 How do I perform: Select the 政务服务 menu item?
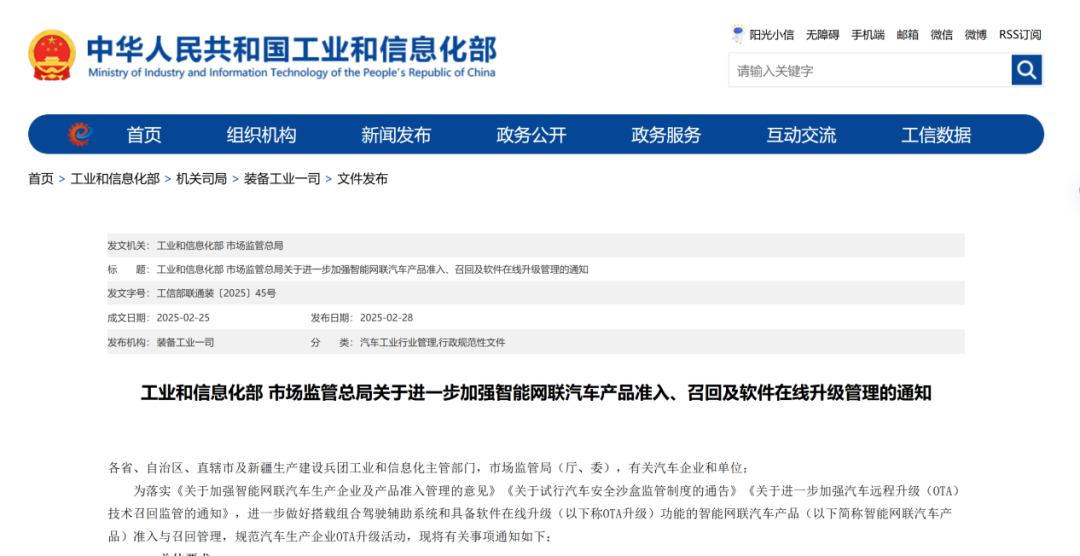point(666,135)
